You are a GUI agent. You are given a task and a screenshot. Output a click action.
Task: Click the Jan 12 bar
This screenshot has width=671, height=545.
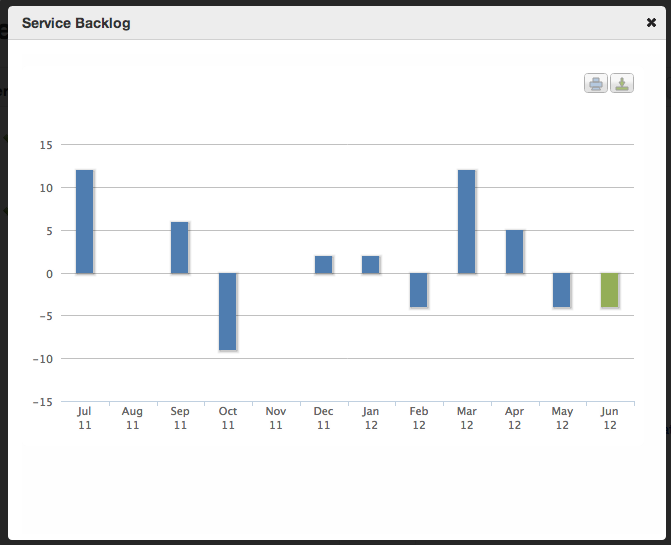371,264
